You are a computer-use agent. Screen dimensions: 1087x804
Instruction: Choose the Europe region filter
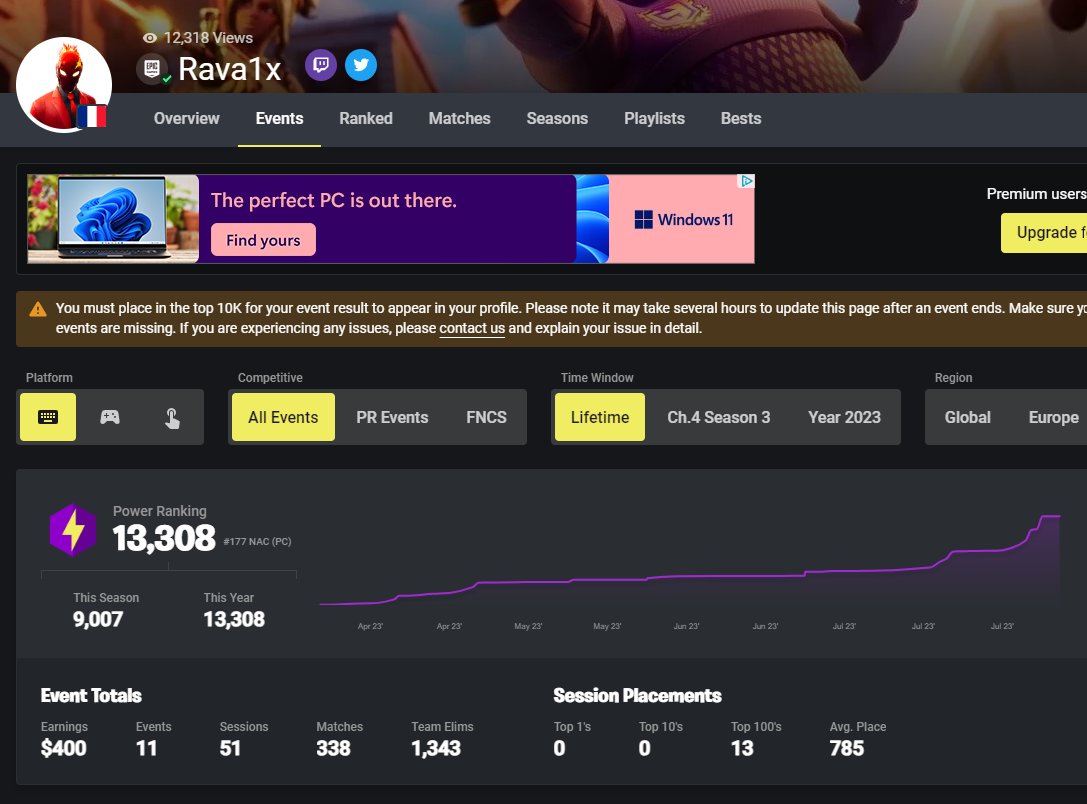[x=1053, y=417]
